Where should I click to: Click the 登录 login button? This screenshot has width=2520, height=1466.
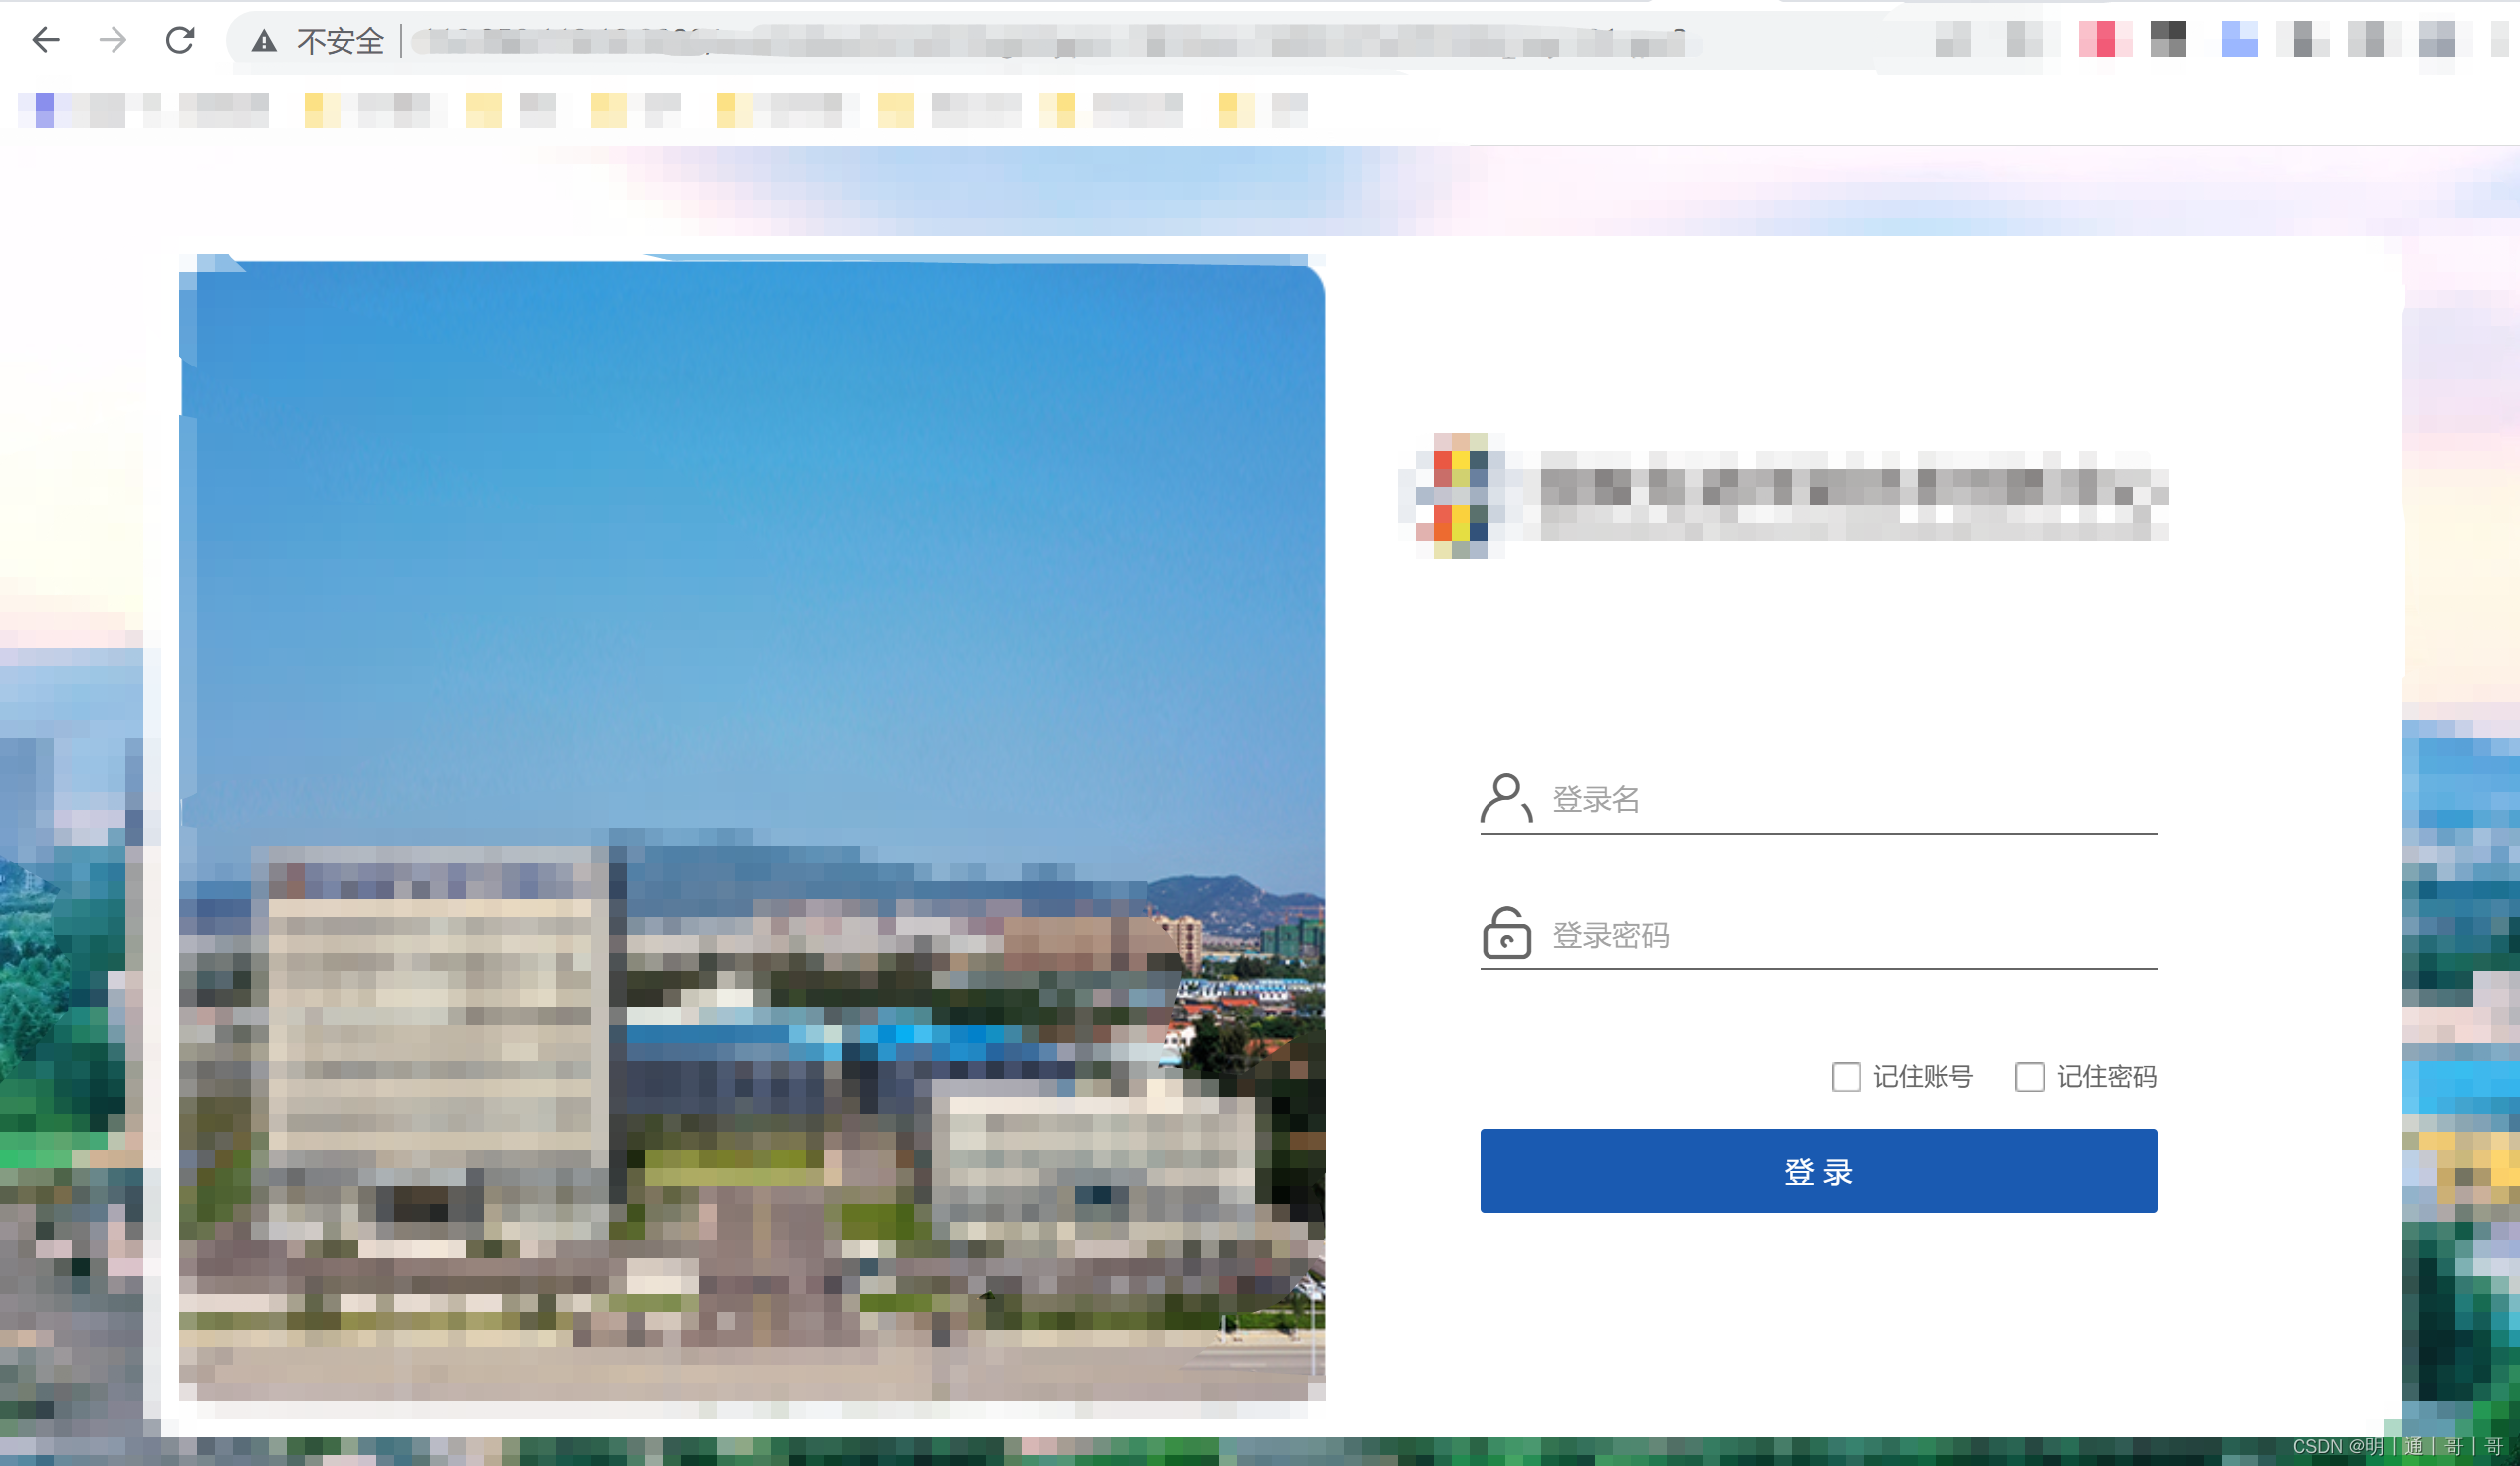1818,1171
